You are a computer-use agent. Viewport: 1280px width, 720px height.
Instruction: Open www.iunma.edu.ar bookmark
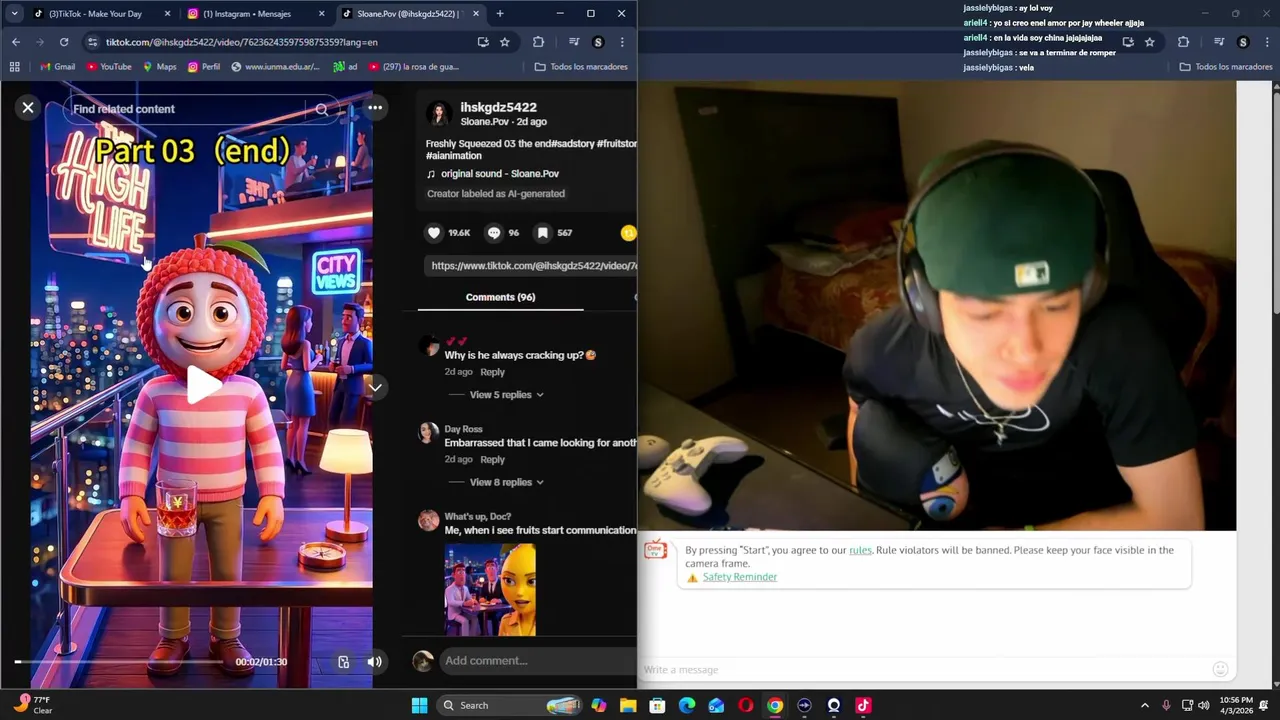(x=275, y=67)
